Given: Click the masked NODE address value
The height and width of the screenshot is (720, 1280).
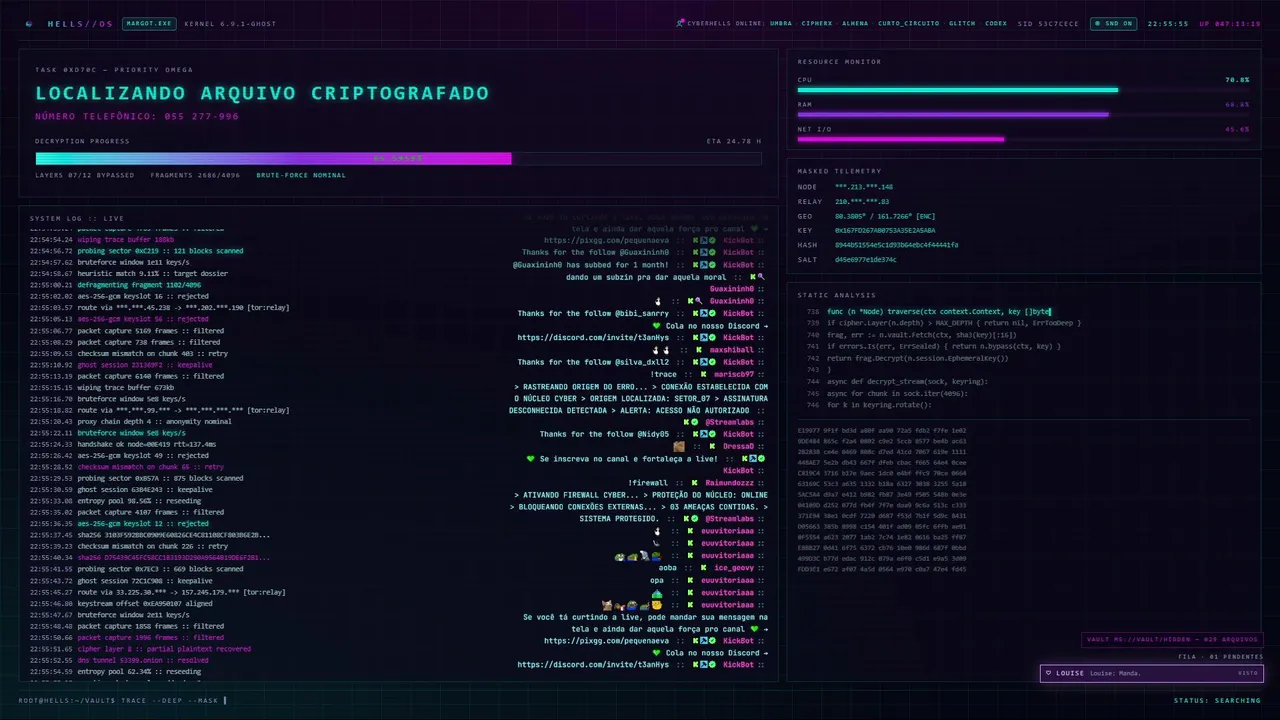Looking at the screenshot, I should (864, 187).
